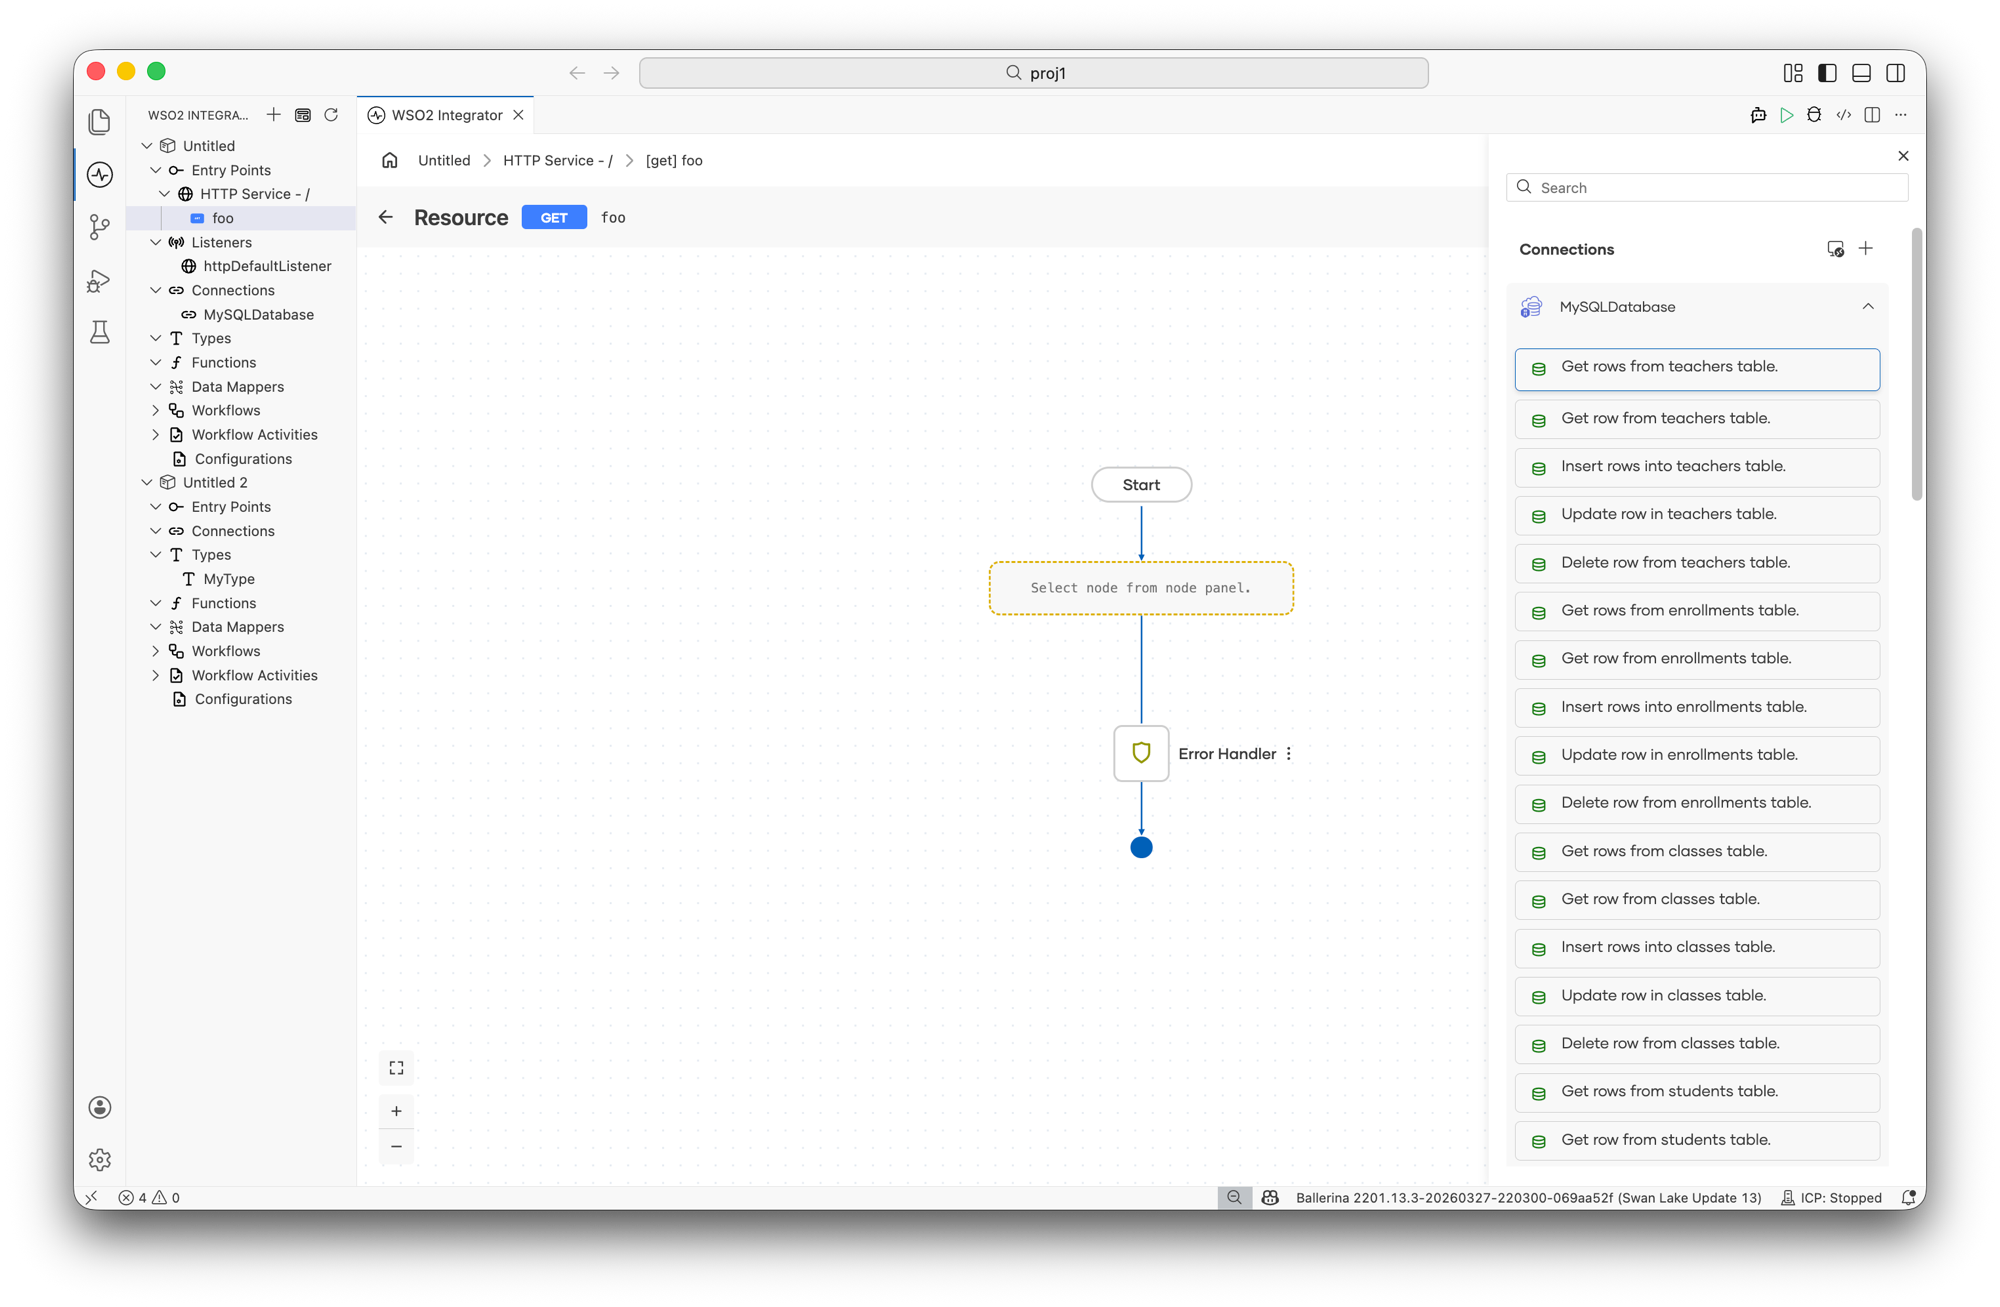Open Error Handler node options menu

[1289, 754]
